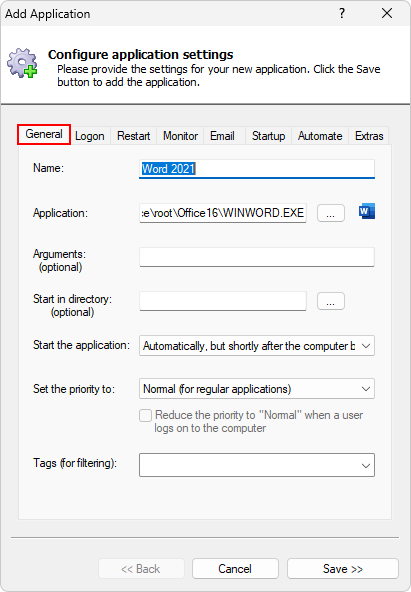
Task: Go to the Email tab
Action: [x=222, y=136]
